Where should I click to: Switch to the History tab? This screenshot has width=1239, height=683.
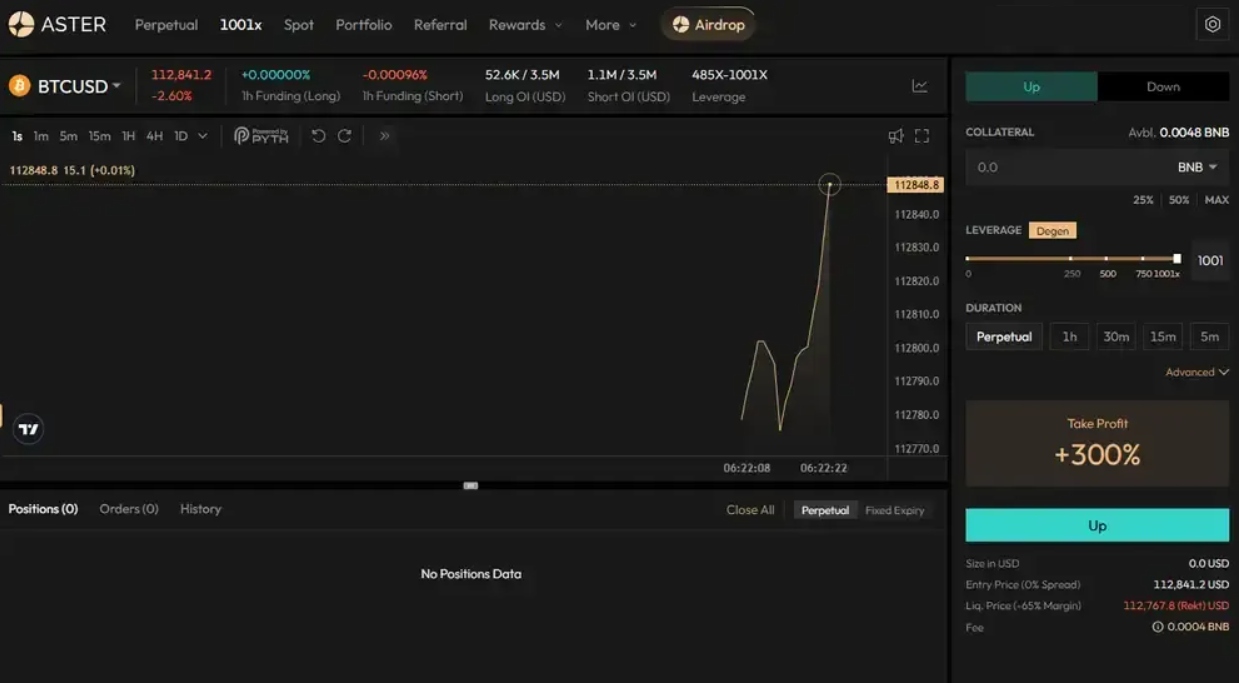pyautogui.click(x=200, y=509)
